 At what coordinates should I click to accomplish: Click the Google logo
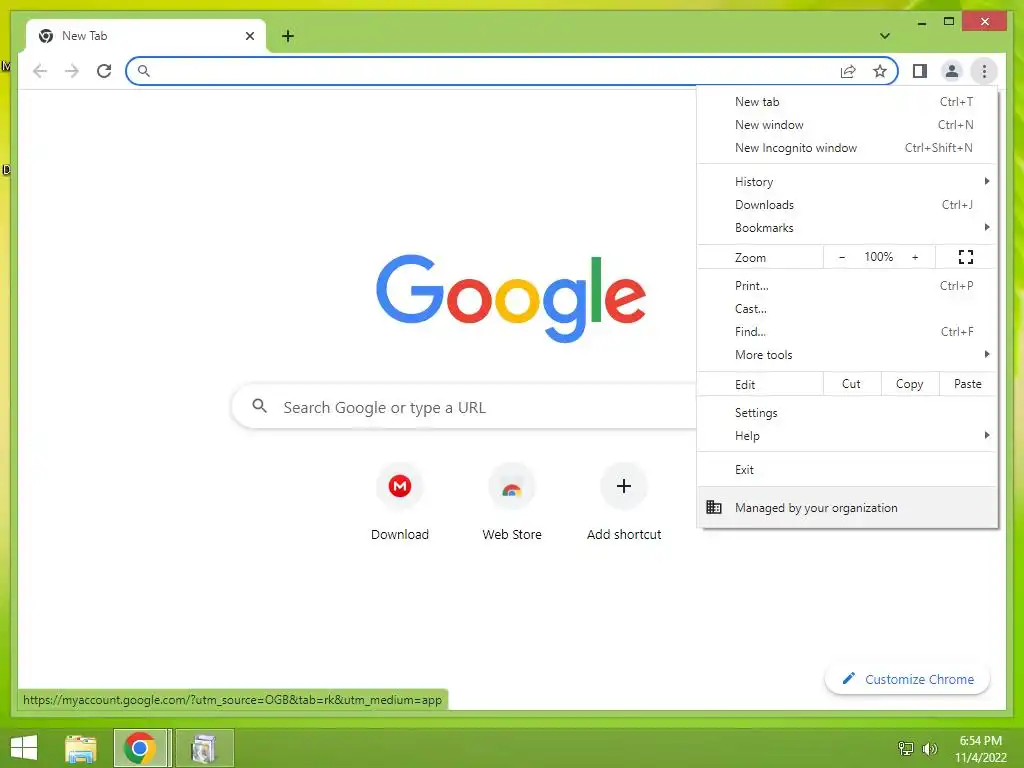click(x=511, y=298)
